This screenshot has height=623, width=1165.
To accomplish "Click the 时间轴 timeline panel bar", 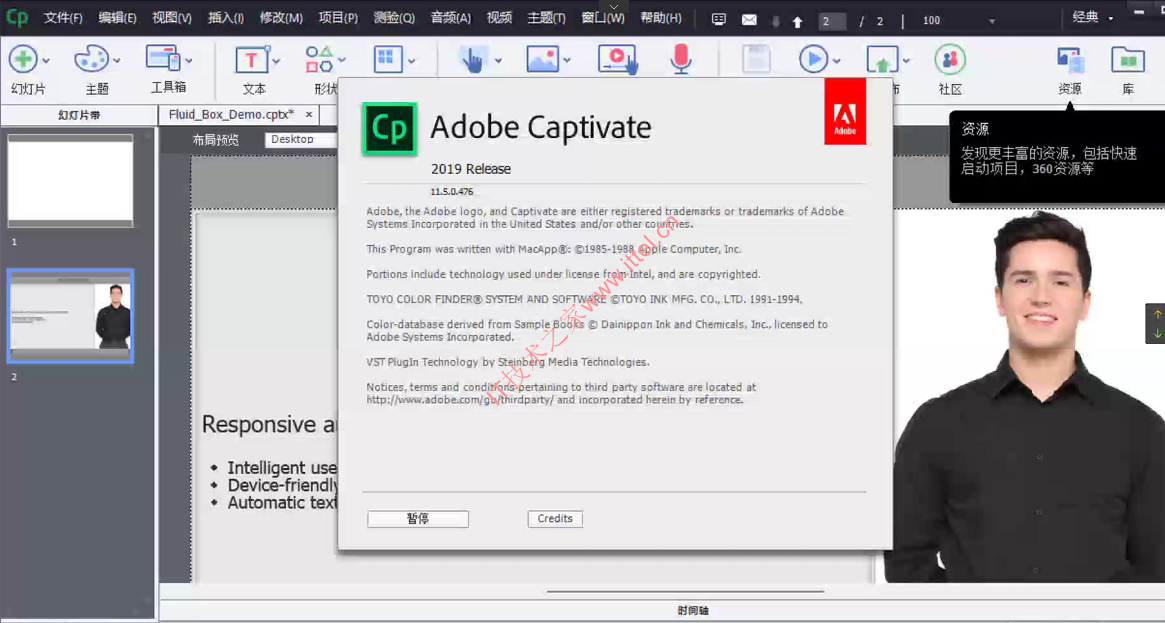I will point(692,610).
